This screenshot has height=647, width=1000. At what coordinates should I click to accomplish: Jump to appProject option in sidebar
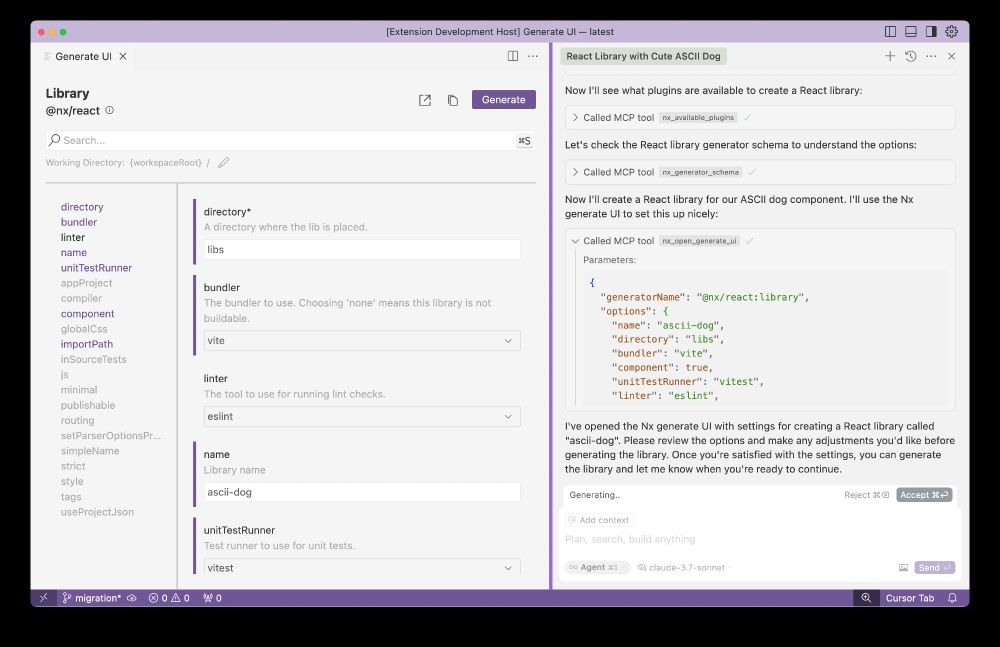[x=86, y=283]
